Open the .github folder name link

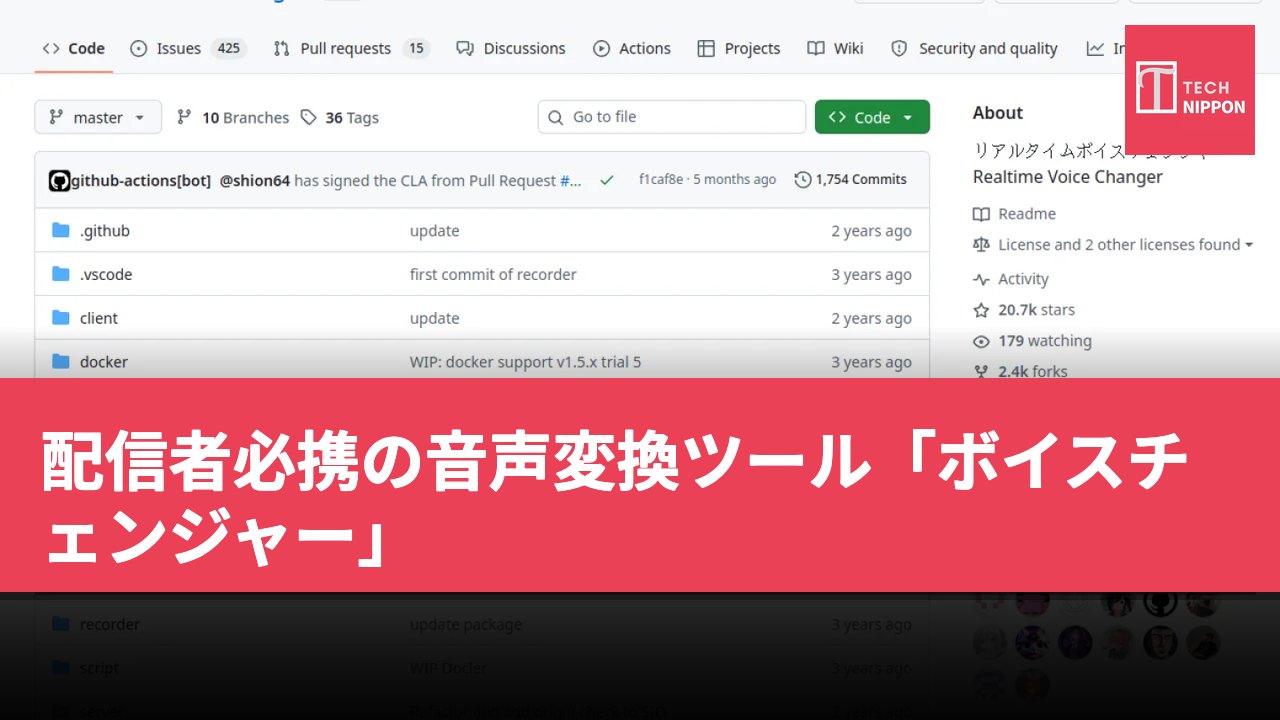105,231
